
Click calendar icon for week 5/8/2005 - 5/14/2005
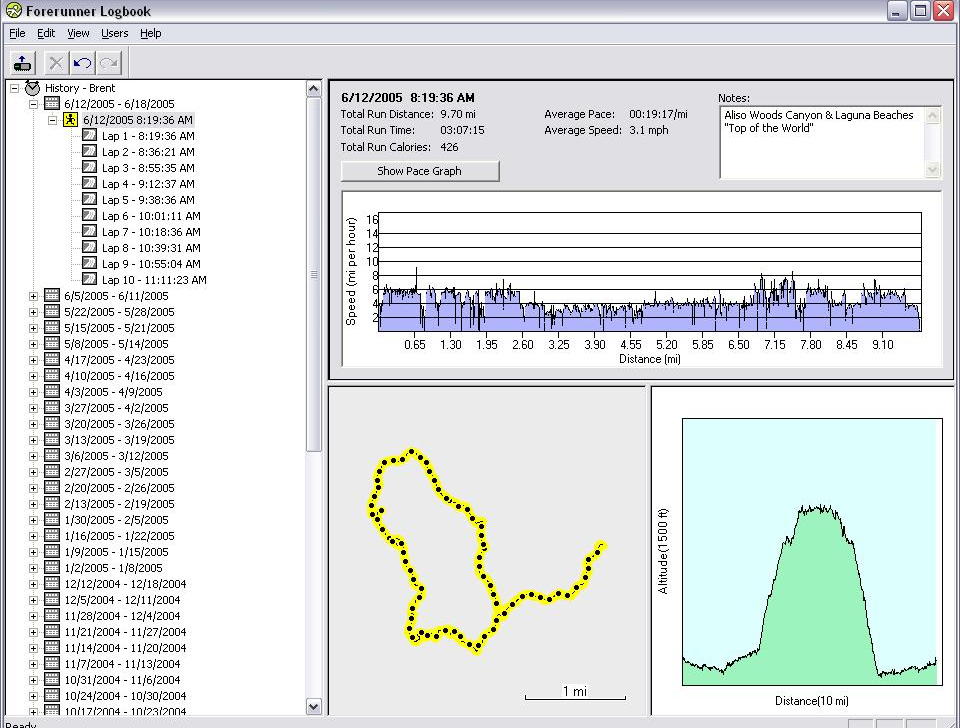click(52, 343)
